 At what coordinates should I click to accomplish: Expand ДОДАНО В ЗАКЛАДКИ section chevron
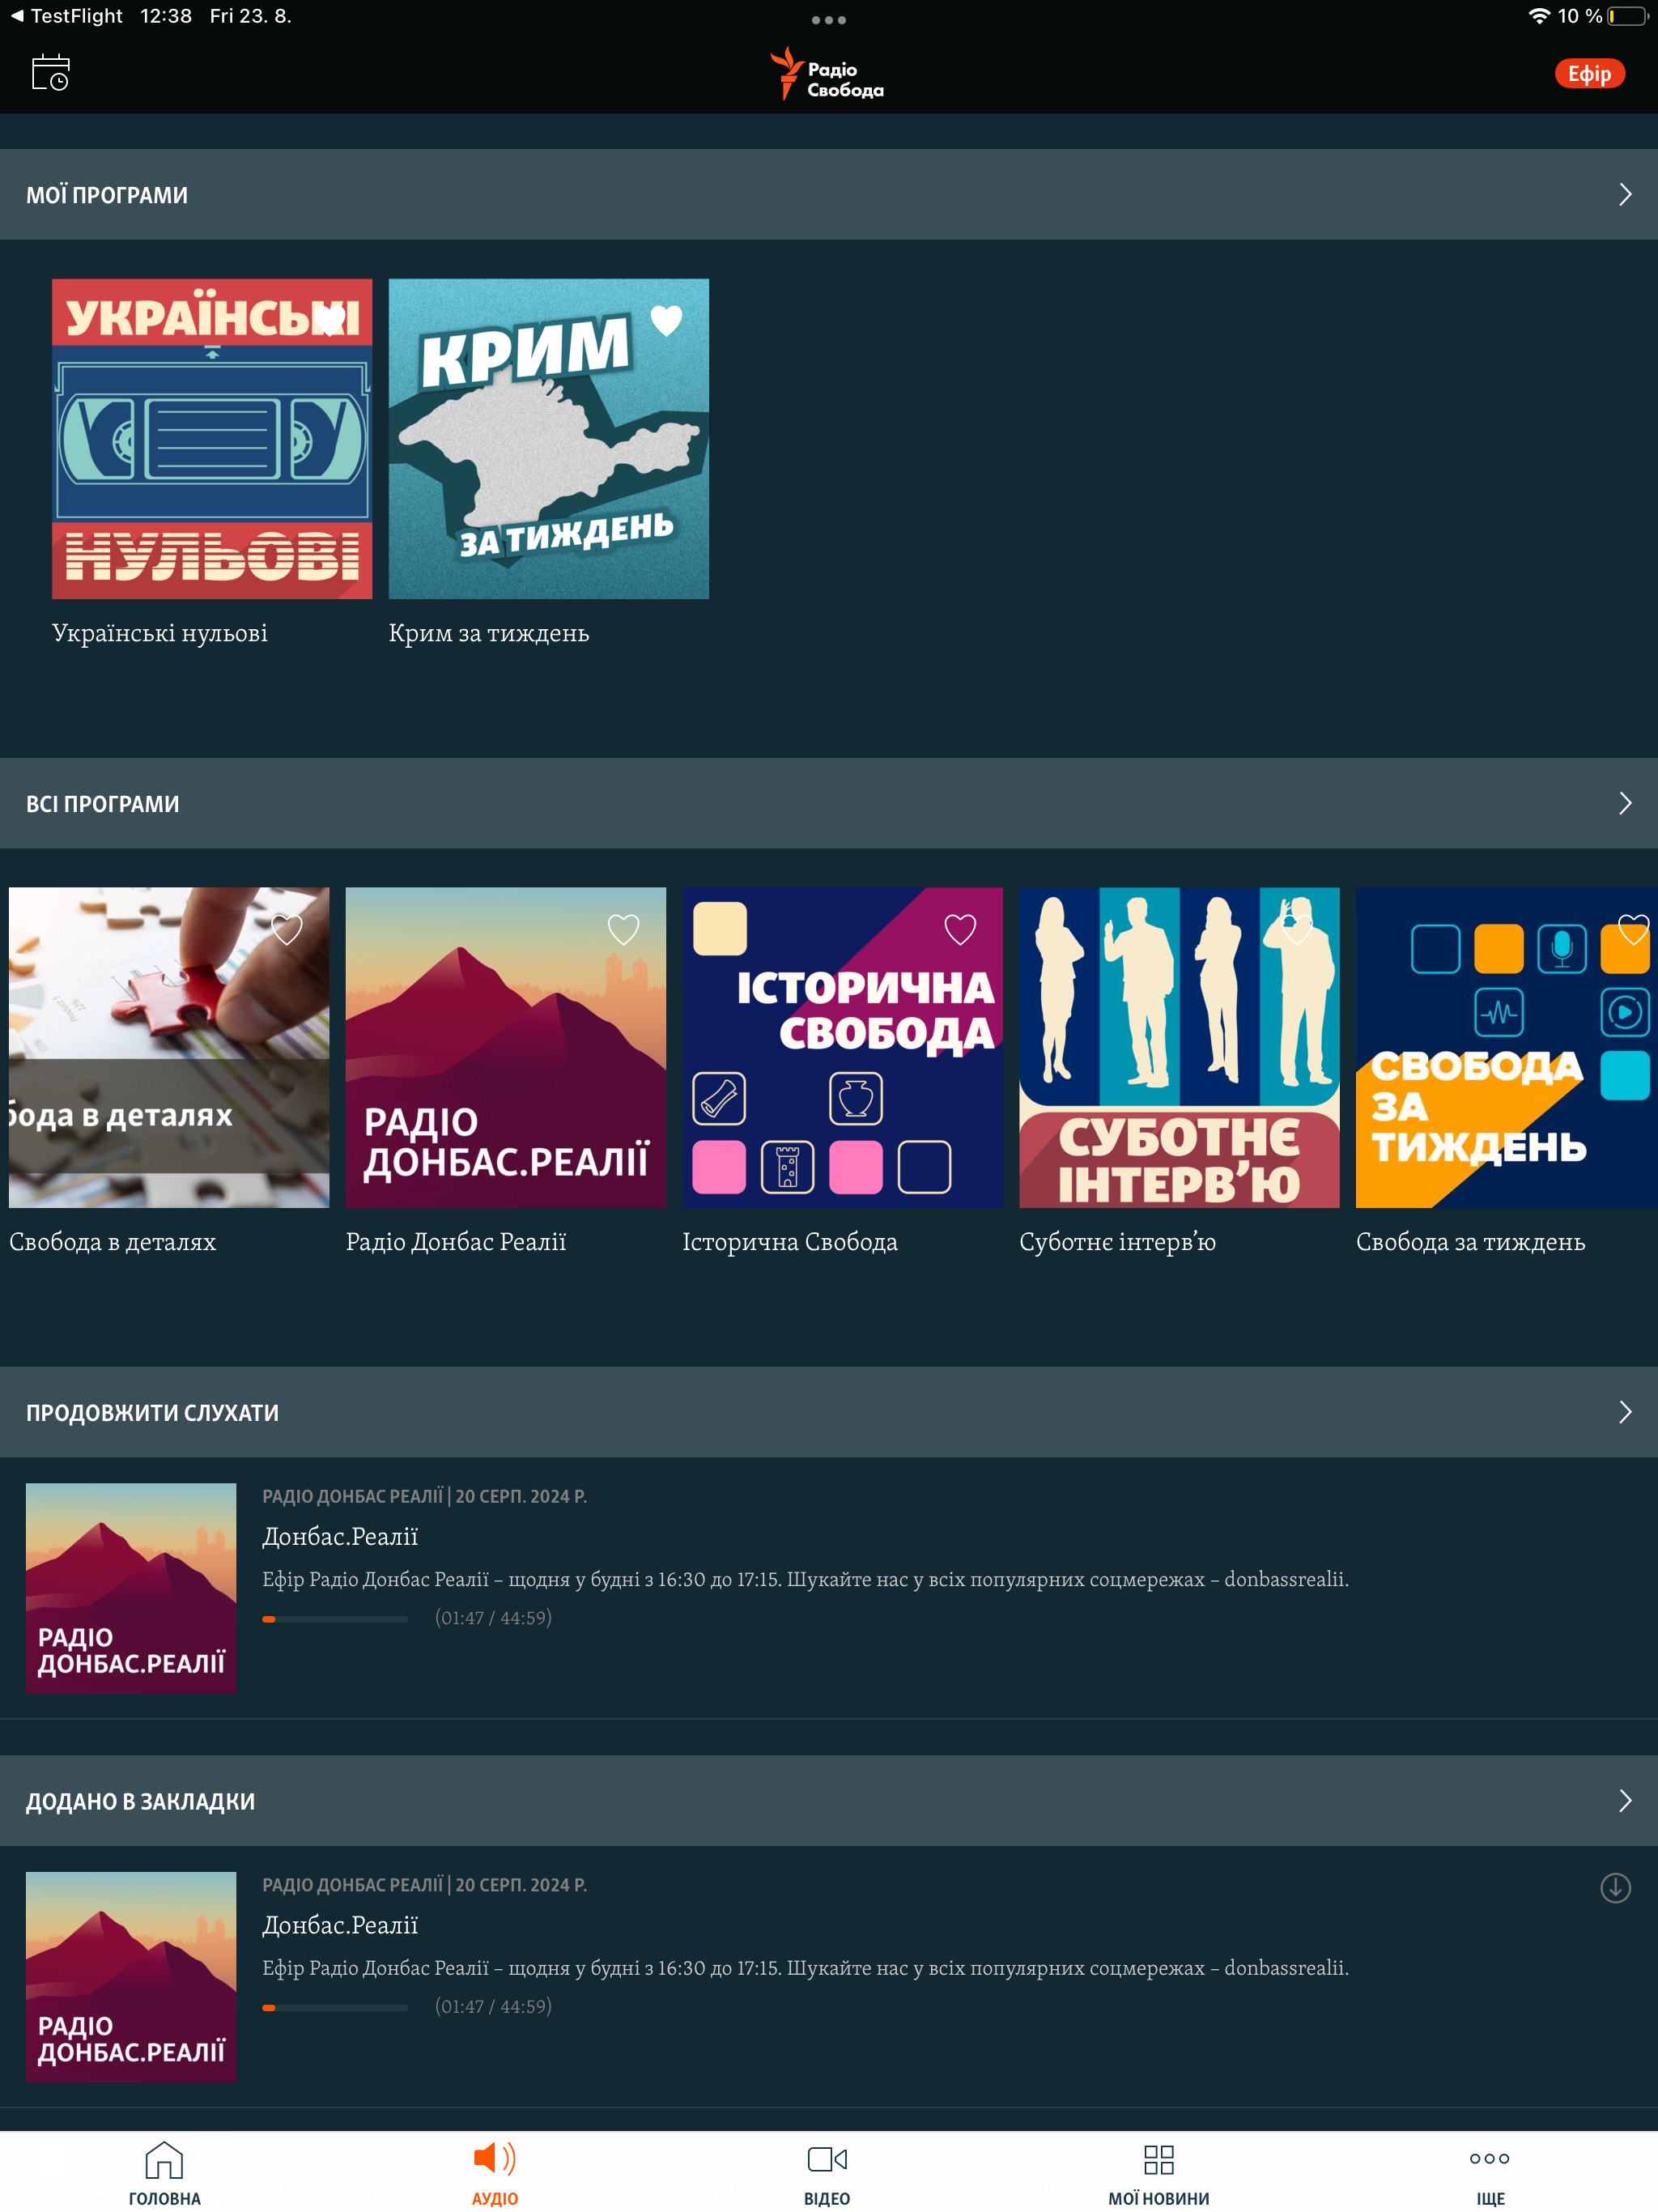[1625, 1801]
